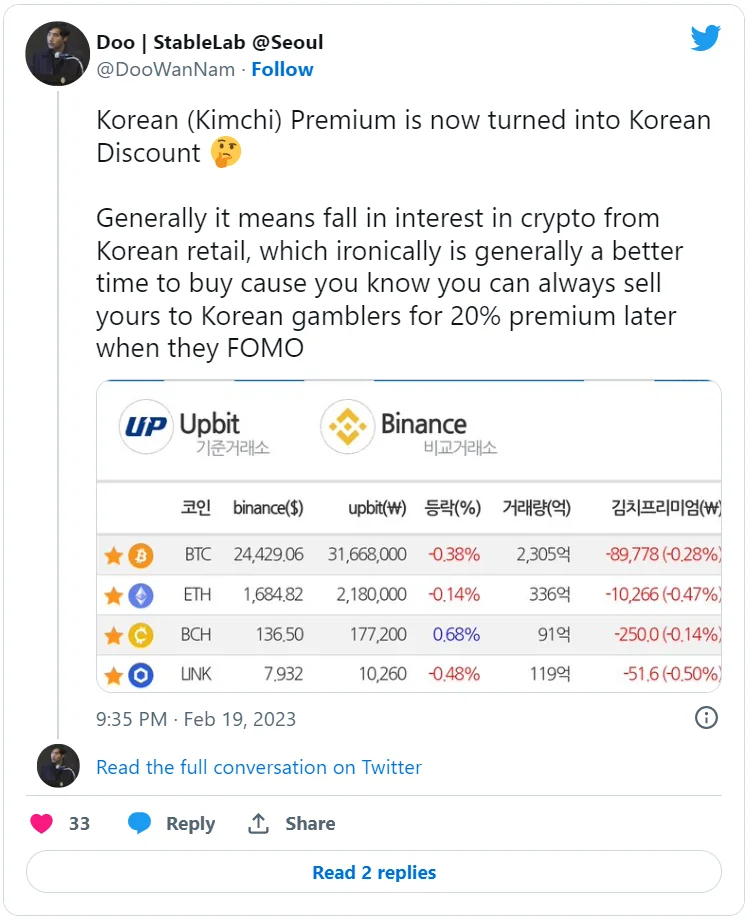
Task: Click the Read 2 replies button
Action: click(374, 872)
